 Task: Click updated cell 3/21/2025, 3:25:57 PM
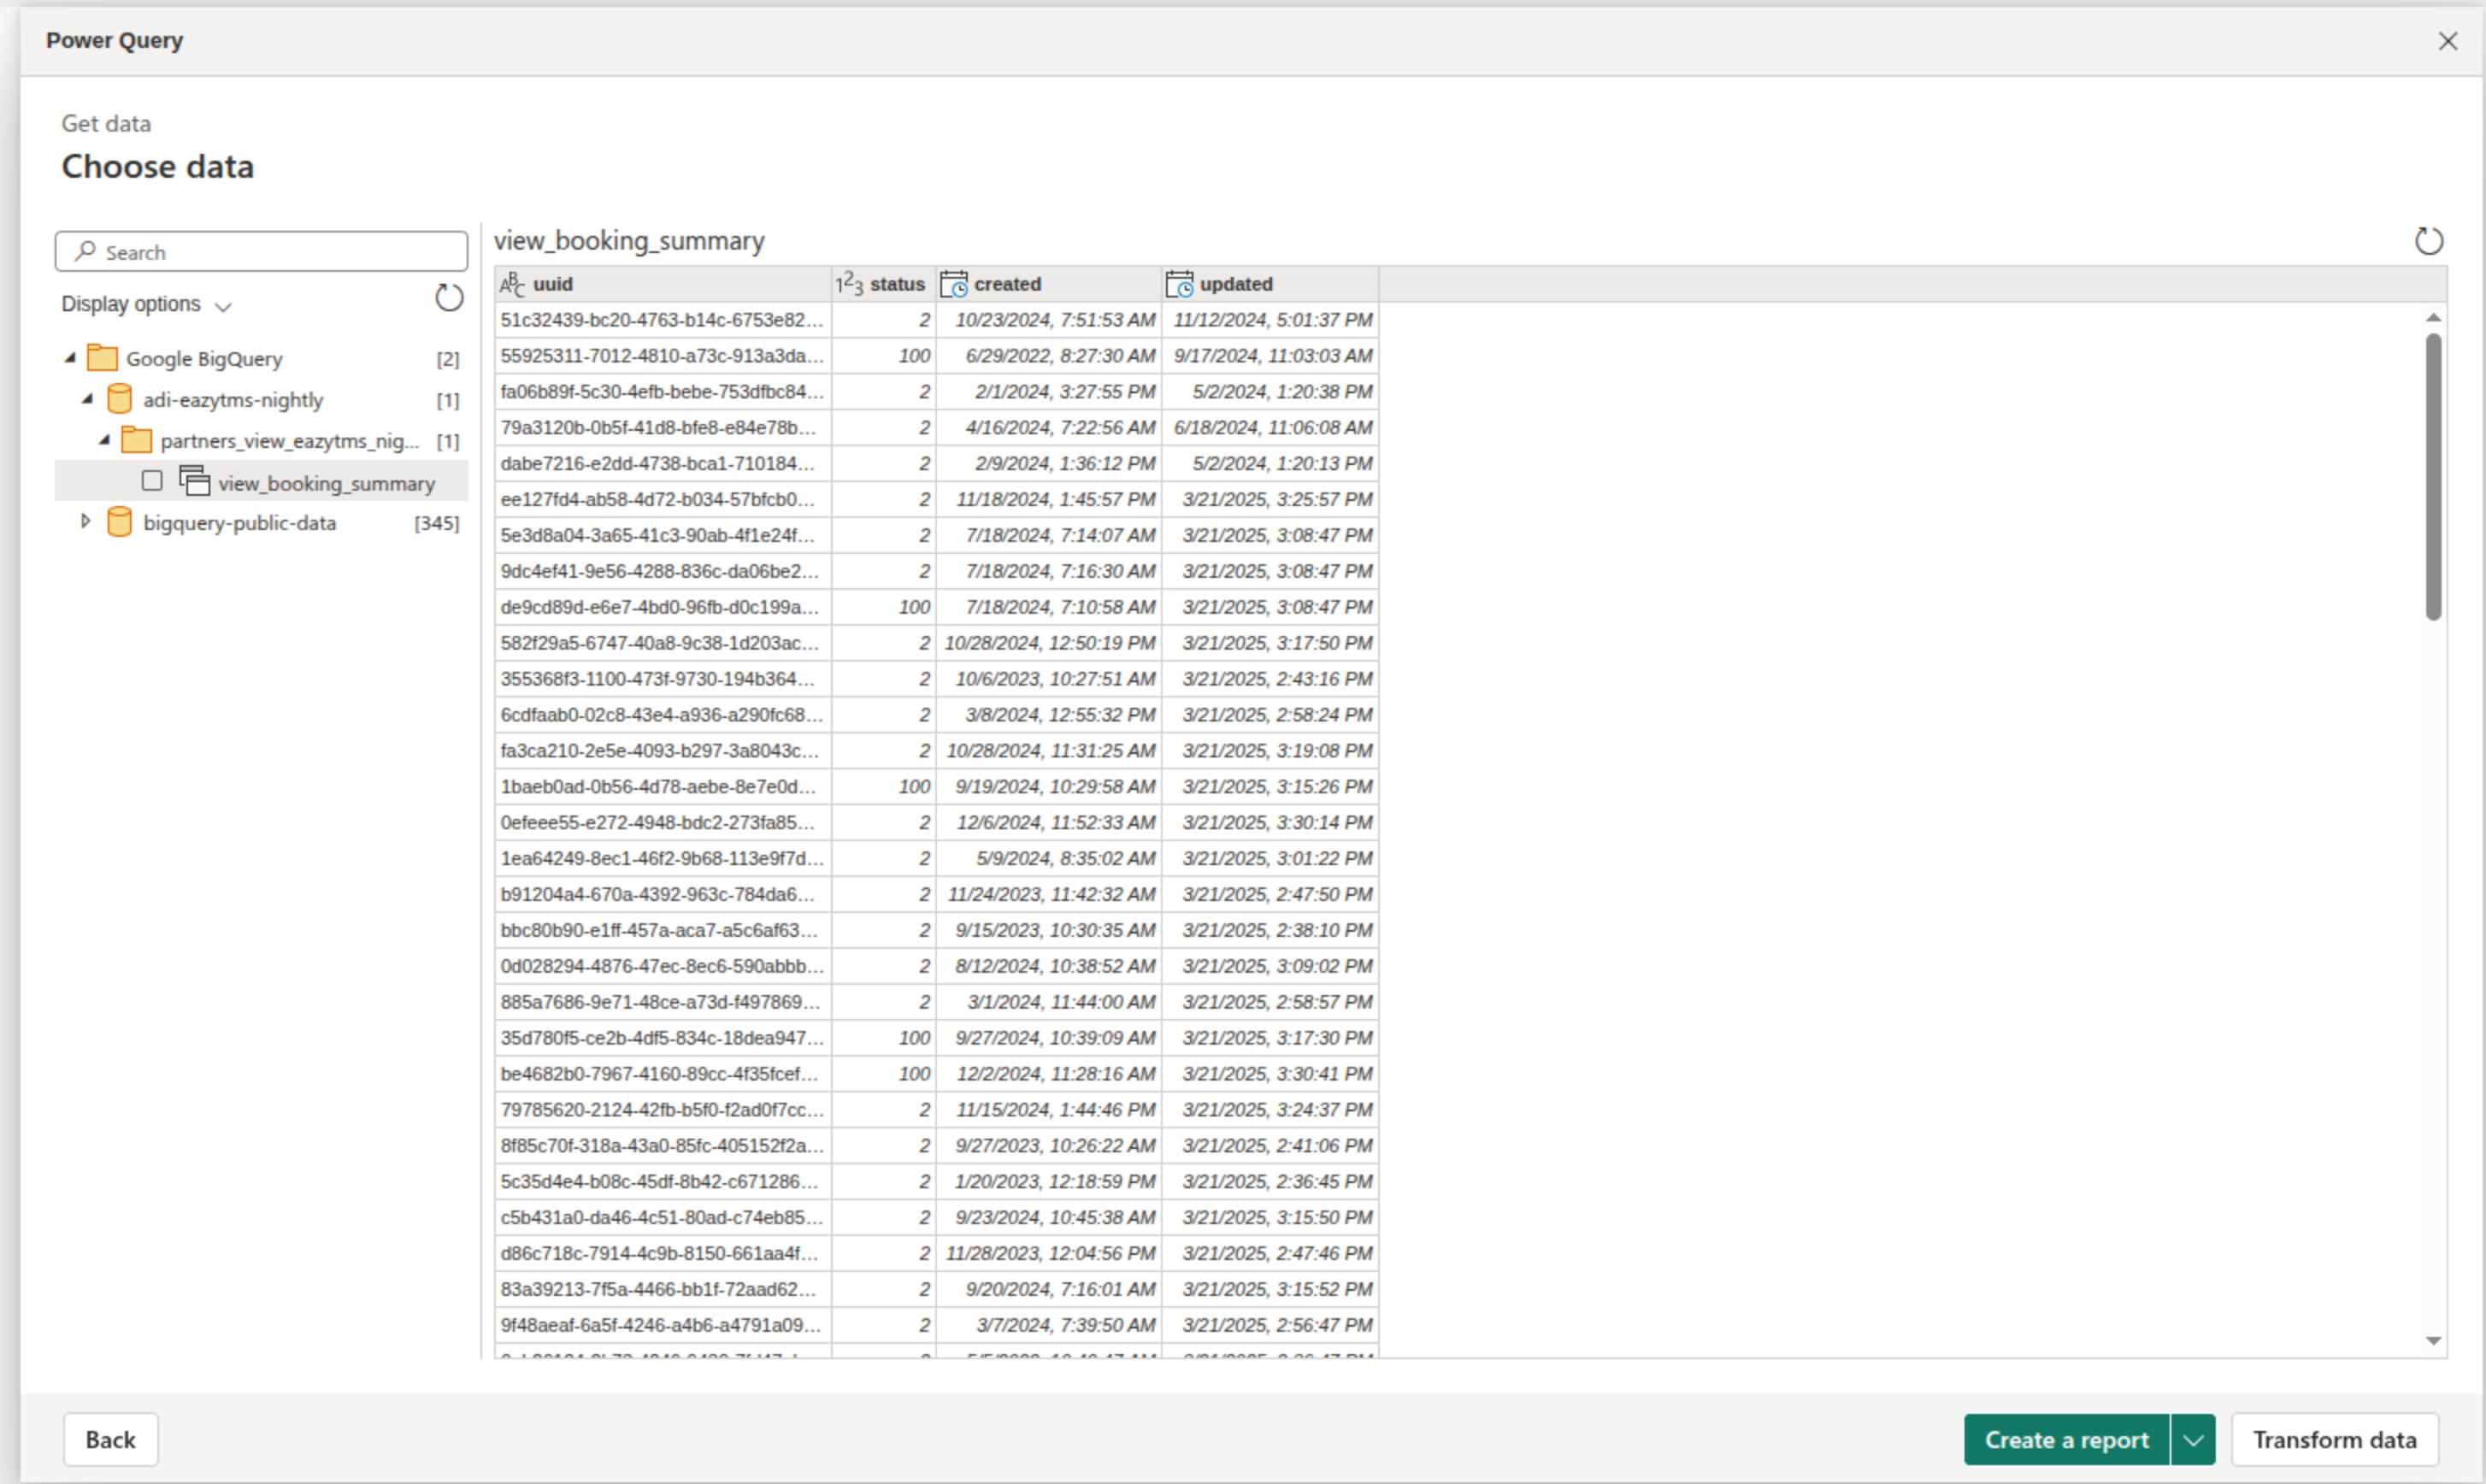pos(1270,500)
